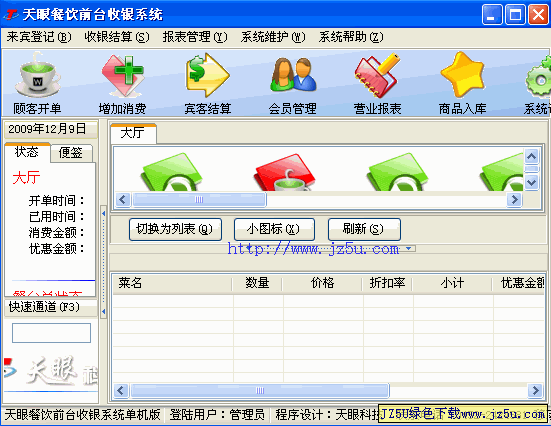This screenshot has width=551, height=426.
Task: Open the 系统维护(W) menu
Action: point(273,37)
